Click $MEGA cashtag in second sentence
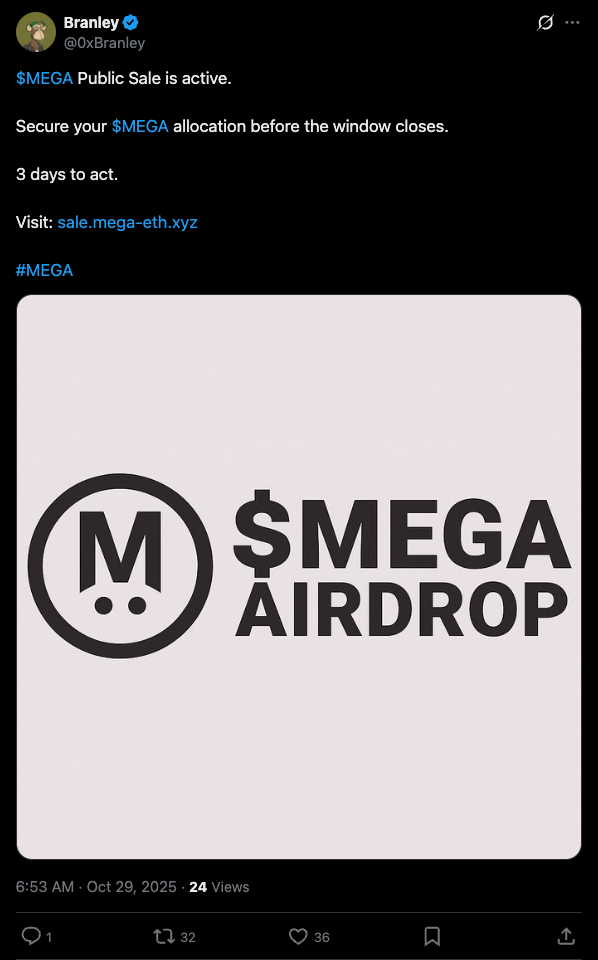This screenshot has width=598, height=960. pos(140,126)
